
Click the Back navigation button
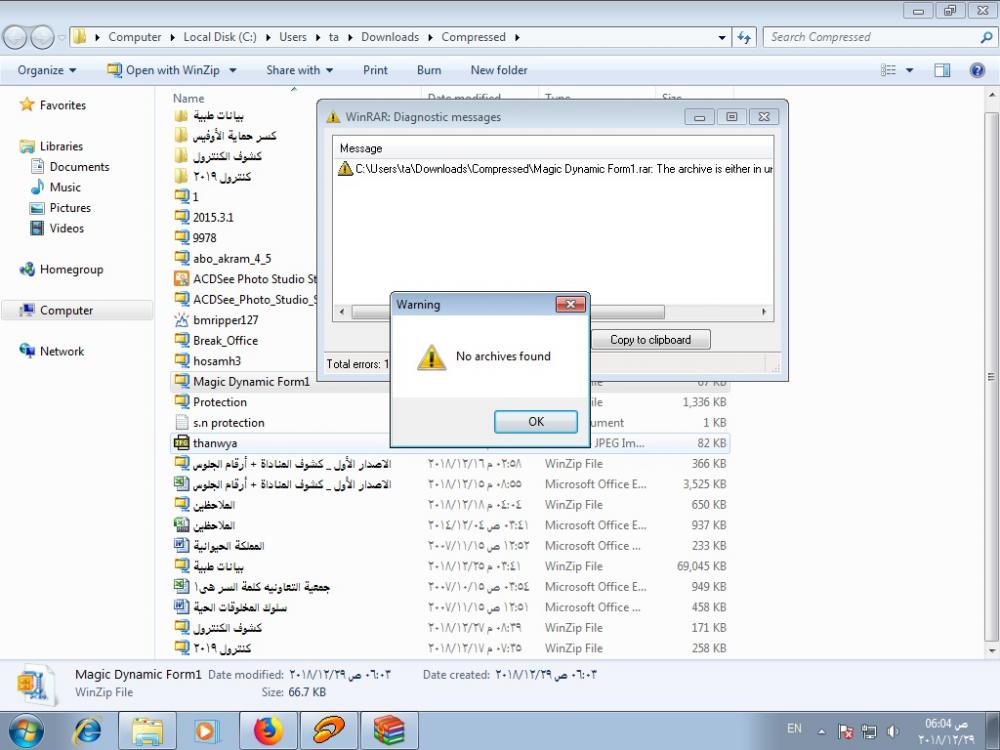pyautogui.click(x=15, y=38)
